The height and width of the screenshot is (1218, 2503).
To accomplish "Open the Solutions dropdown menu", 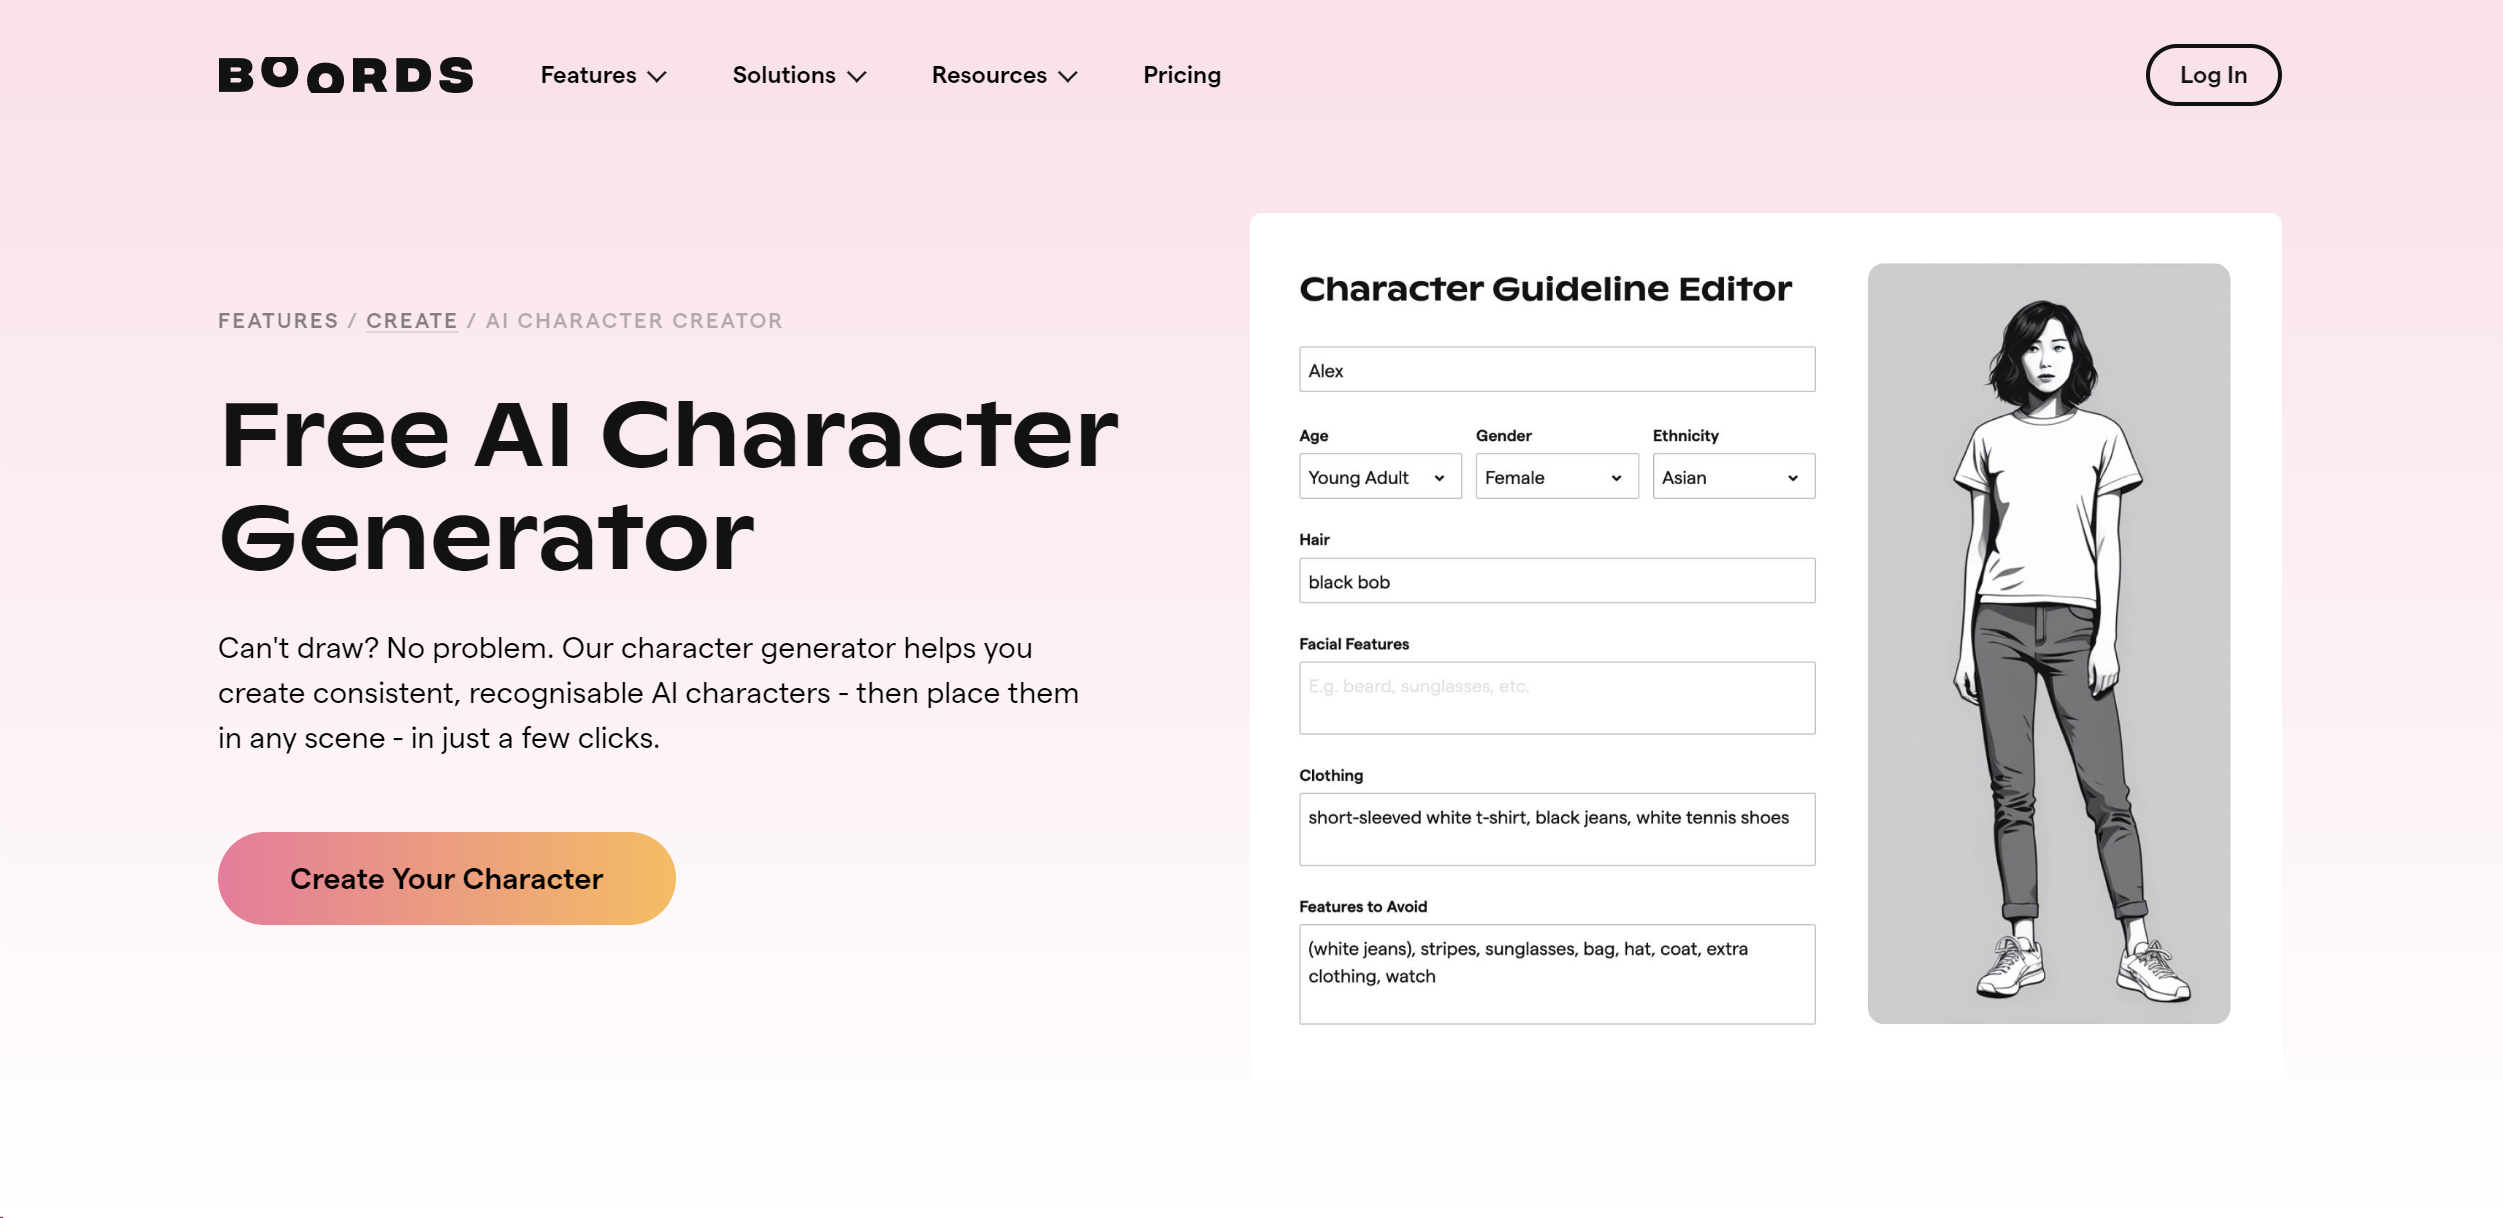I will (x=797, y=73).
